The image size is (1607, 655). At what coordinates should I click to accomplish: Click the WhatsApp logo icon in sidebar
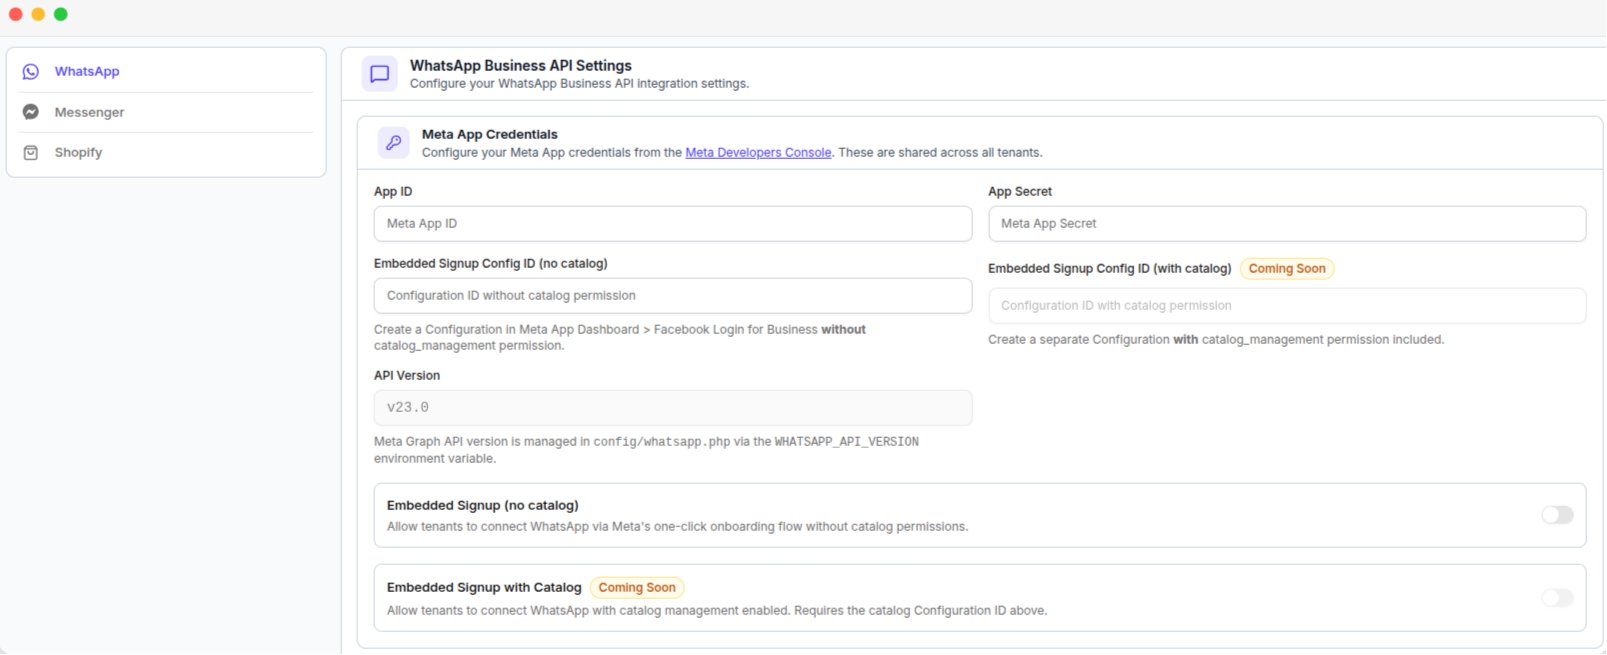click(31, 72)
